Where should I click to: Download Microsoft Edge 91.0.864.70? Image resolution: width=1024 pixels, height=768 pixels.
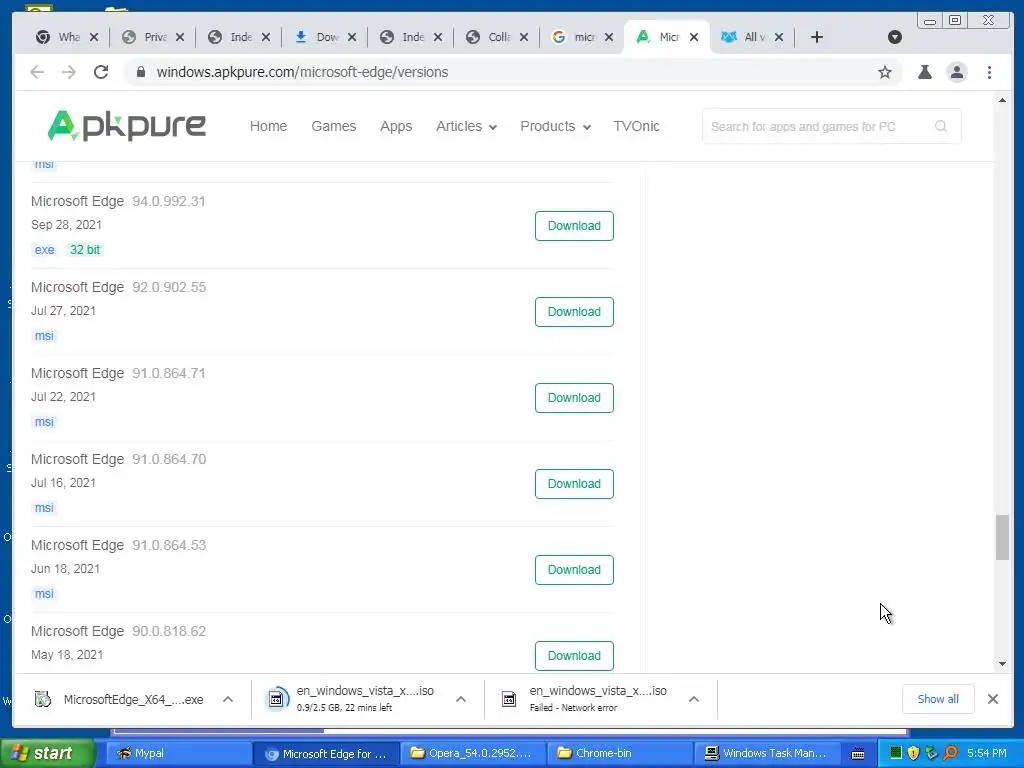click(574, 484)
